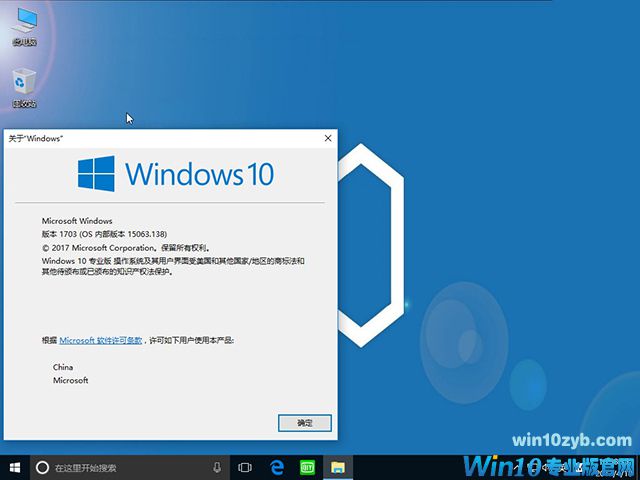Click the Windows 10 logo banner
Image resolution: width=640 pixels, height=480 pixels.
(x=175, y=174)
